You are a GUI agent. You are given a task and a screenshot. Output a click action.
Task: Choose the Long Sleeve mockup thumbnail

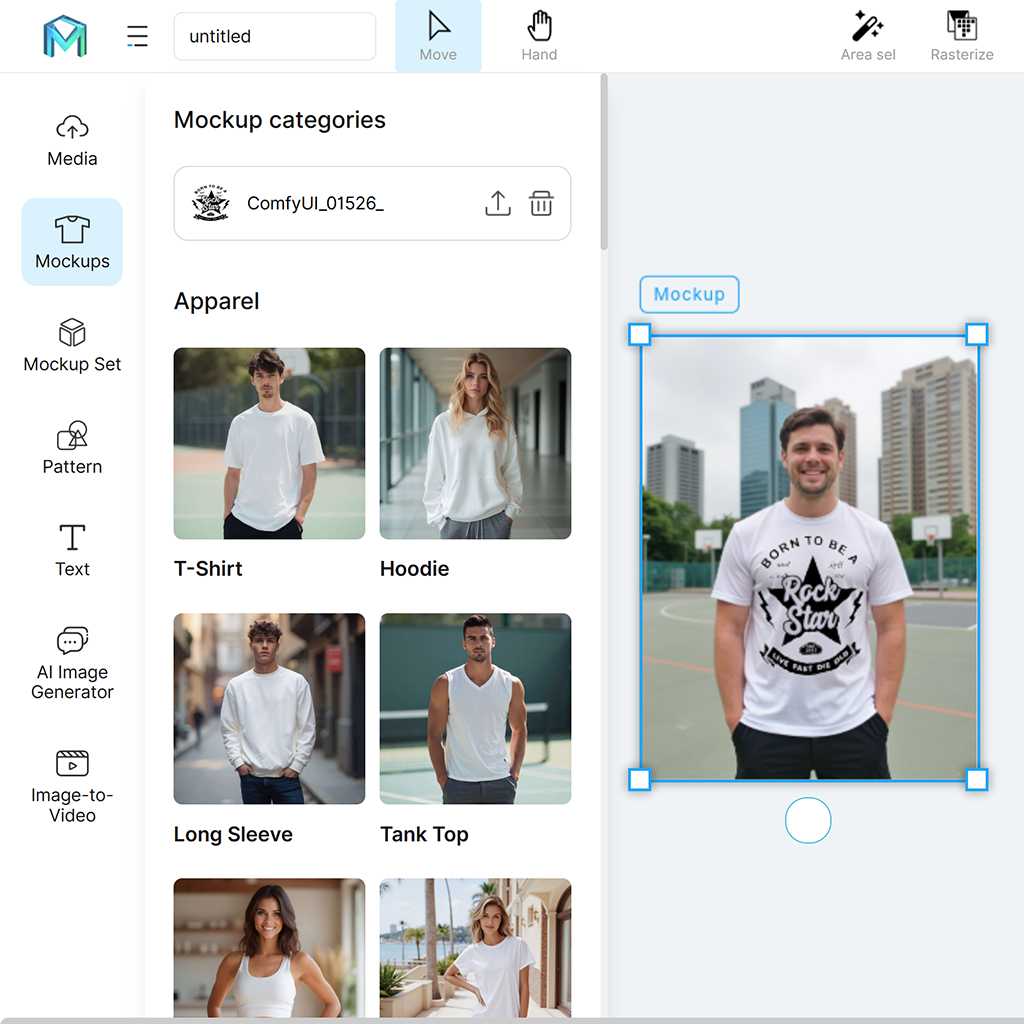tap(269, 709)
